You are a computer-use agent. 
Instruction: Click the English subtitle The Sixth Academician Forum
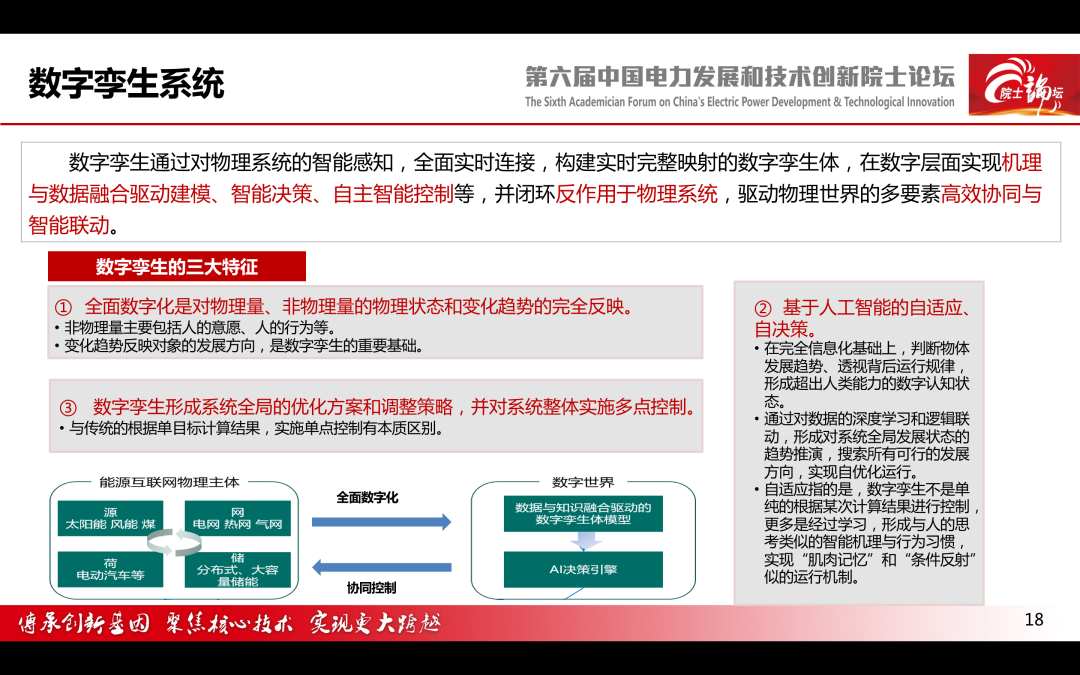point(740,102)
